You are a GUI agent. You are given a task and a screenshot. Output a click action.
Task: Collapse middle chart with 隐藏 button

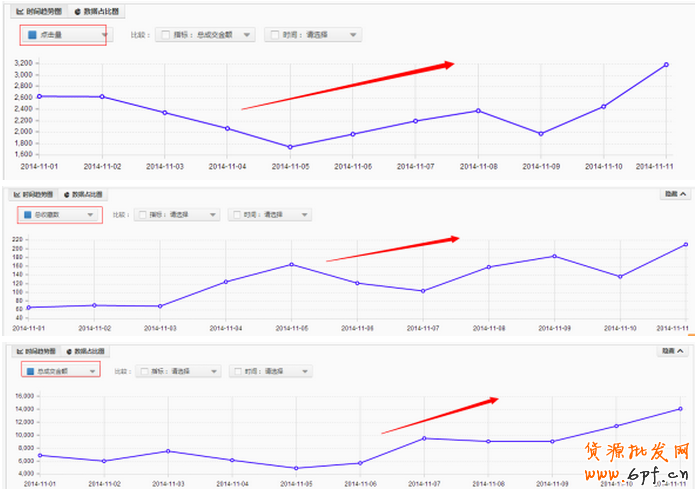click(674, 195)
